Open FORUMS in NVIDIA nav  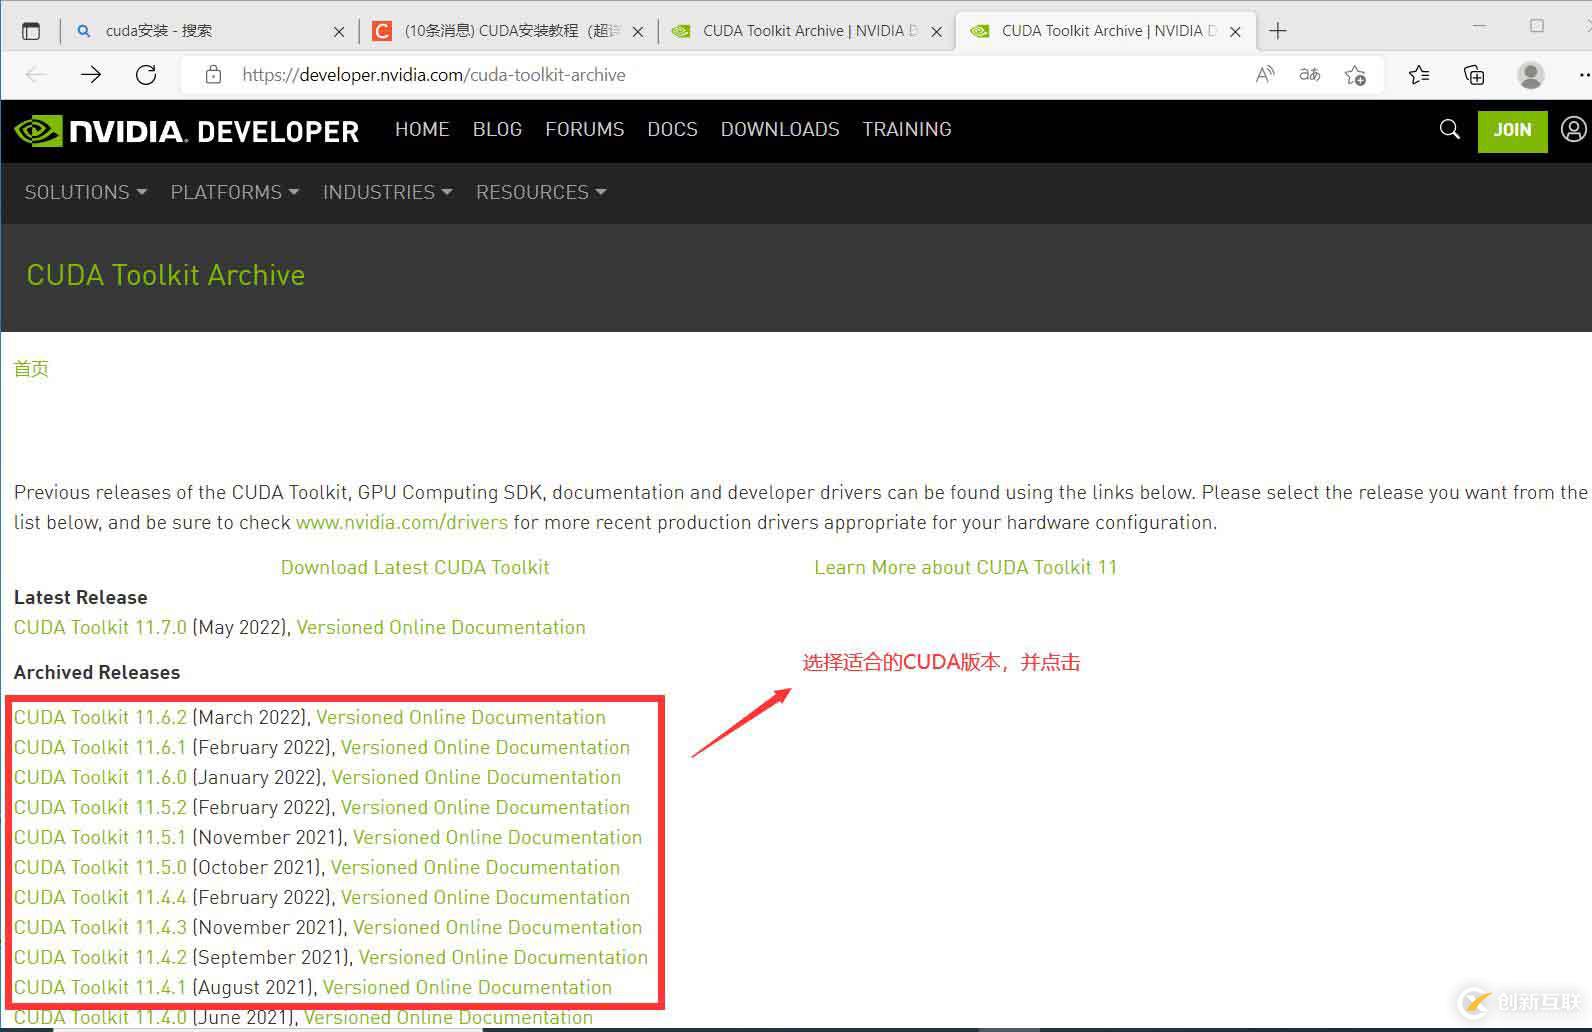584,129
